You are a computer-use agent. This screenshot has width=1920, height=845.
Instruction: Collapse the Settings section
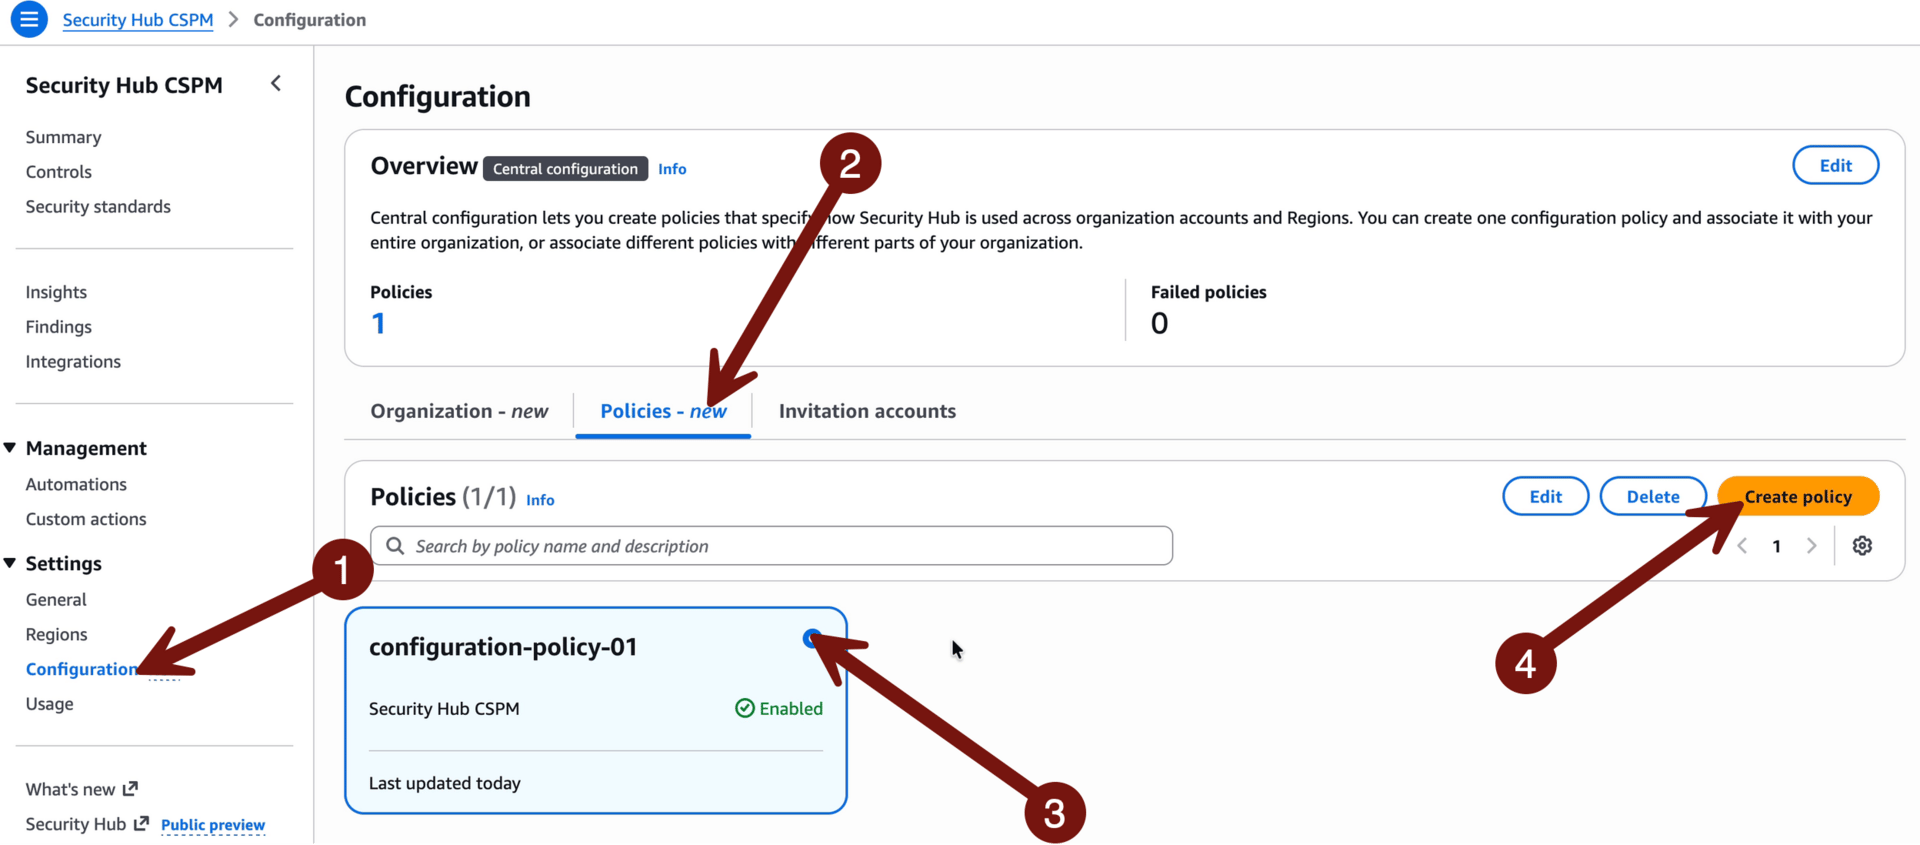(10, 563)
